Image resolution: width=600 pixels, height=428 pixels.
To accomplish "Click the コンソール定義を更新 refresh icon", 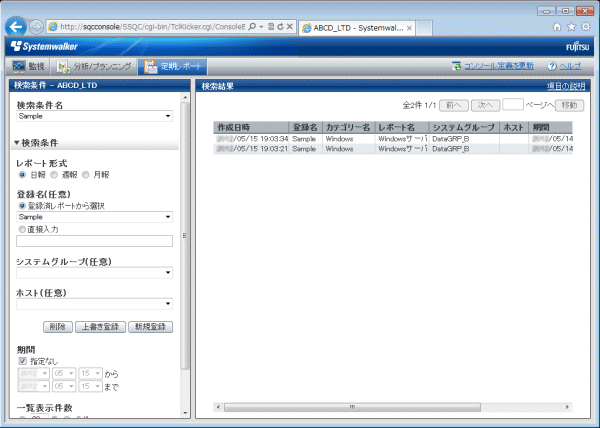I will click(x=455, y=67).
